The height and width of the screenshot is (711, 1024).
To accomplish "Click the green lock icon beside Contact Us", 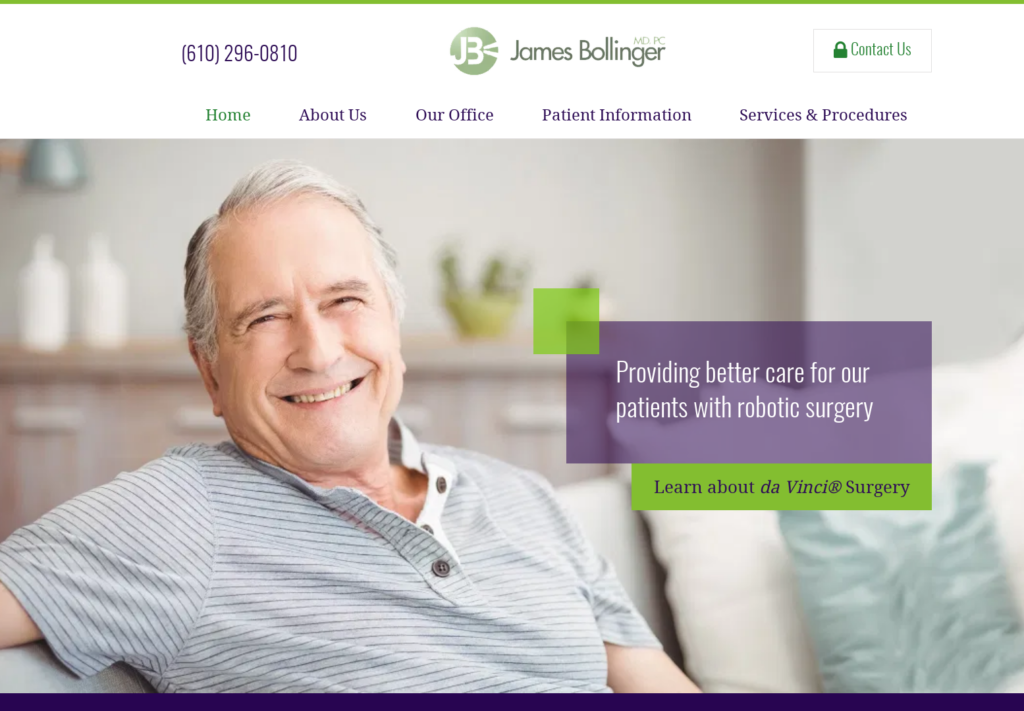I will pos(840,50).
